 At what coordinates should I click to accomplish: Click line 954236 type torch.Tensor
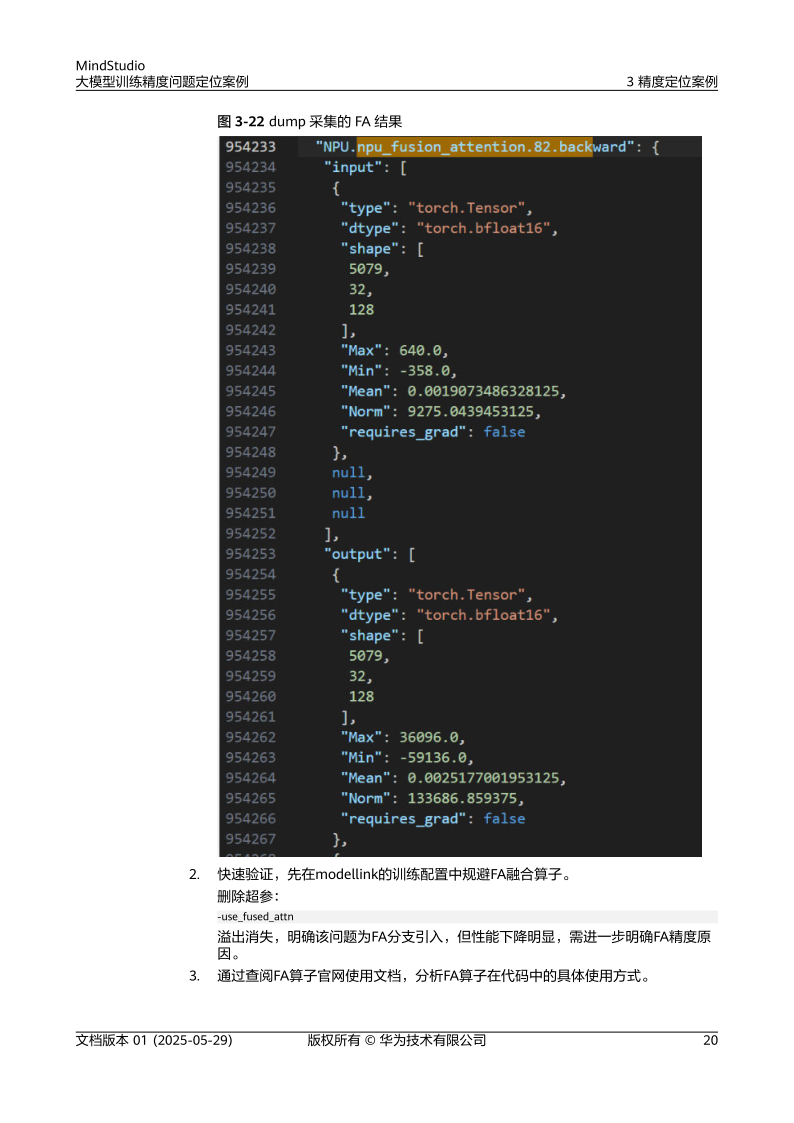(436, 208)
